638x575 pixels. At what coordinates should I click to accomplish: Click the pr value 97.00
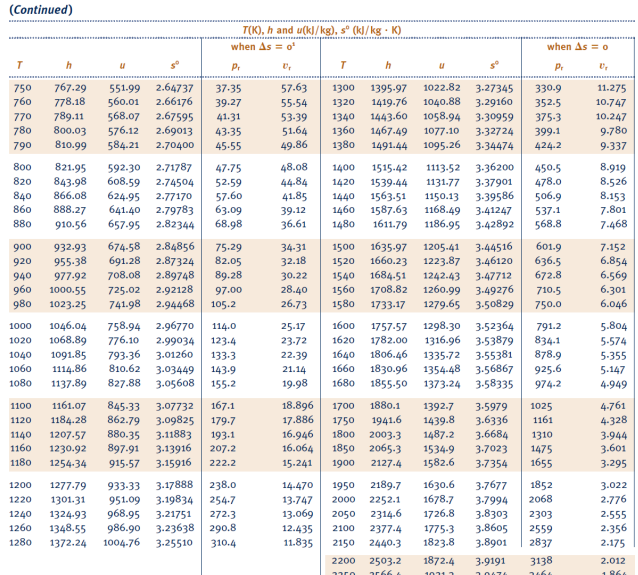click(229, 290)
